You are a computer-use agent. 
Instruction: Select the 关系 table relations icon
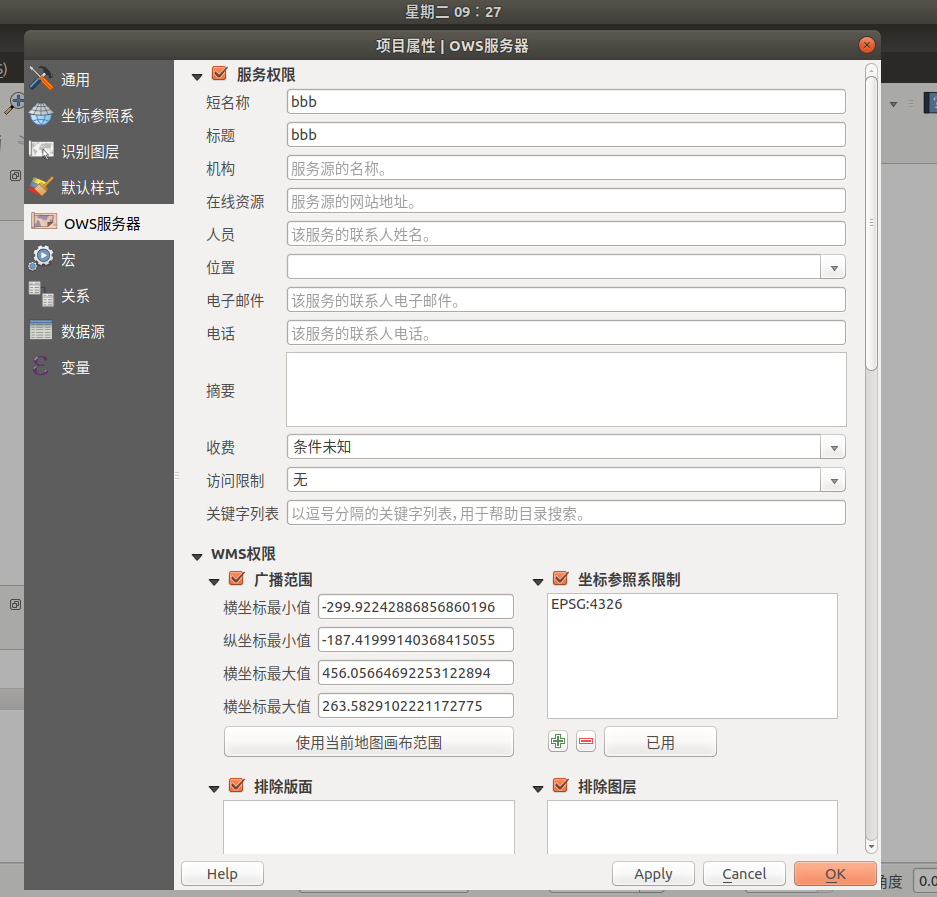(41, 294)
